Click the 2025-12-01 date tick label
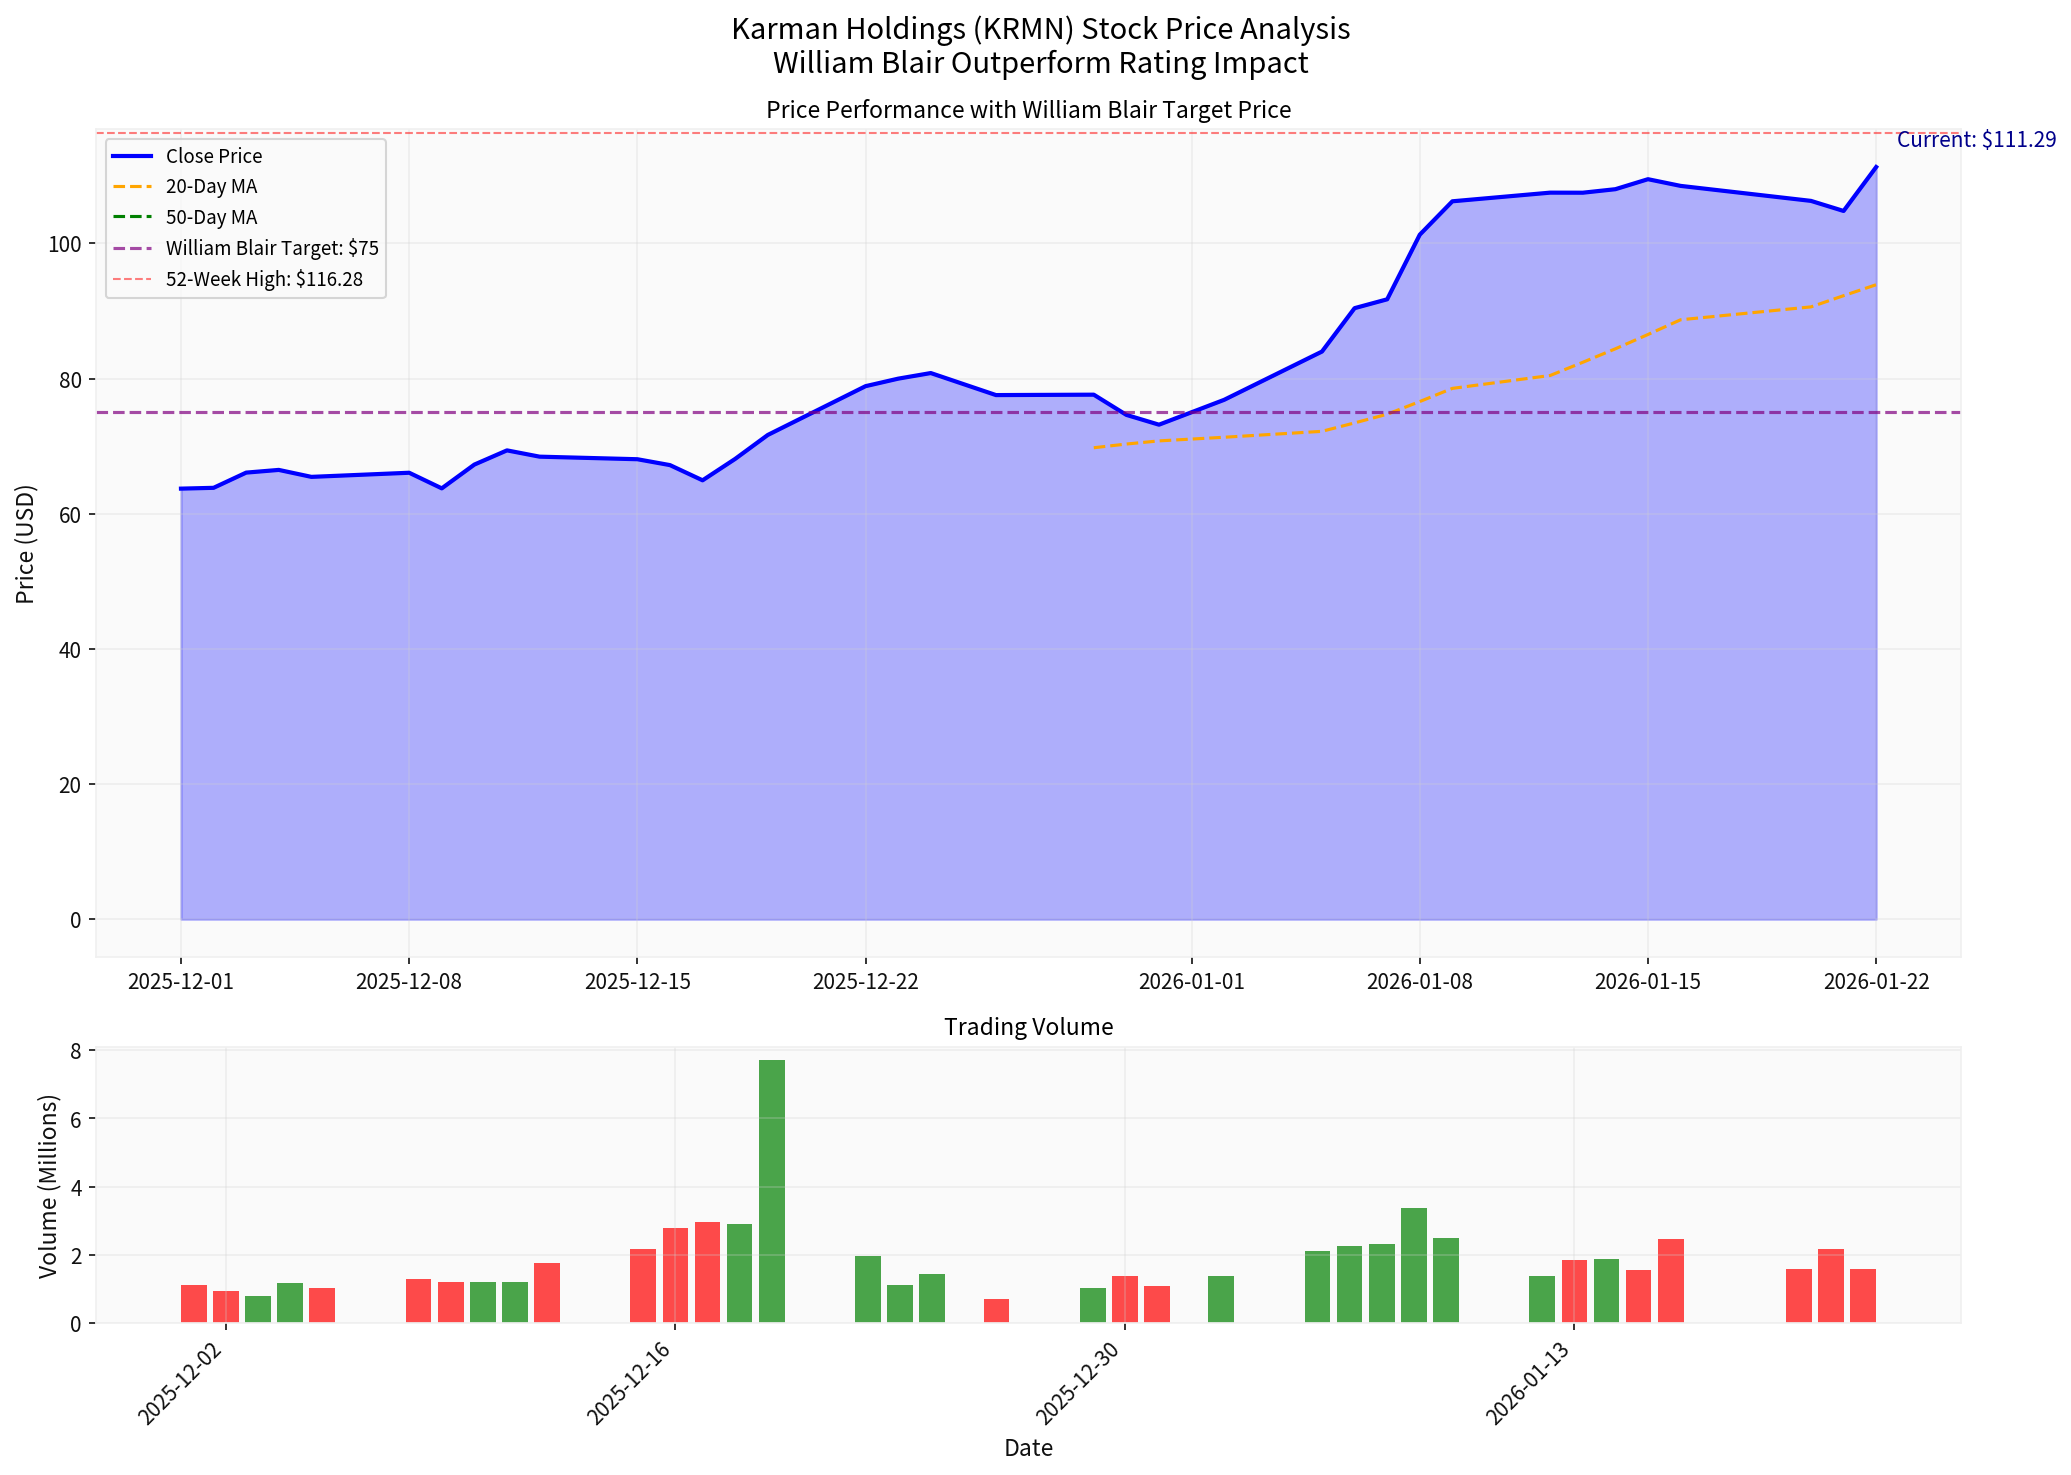Image resolution: width=2071 pixels, height=1475 pixels. 181,982
